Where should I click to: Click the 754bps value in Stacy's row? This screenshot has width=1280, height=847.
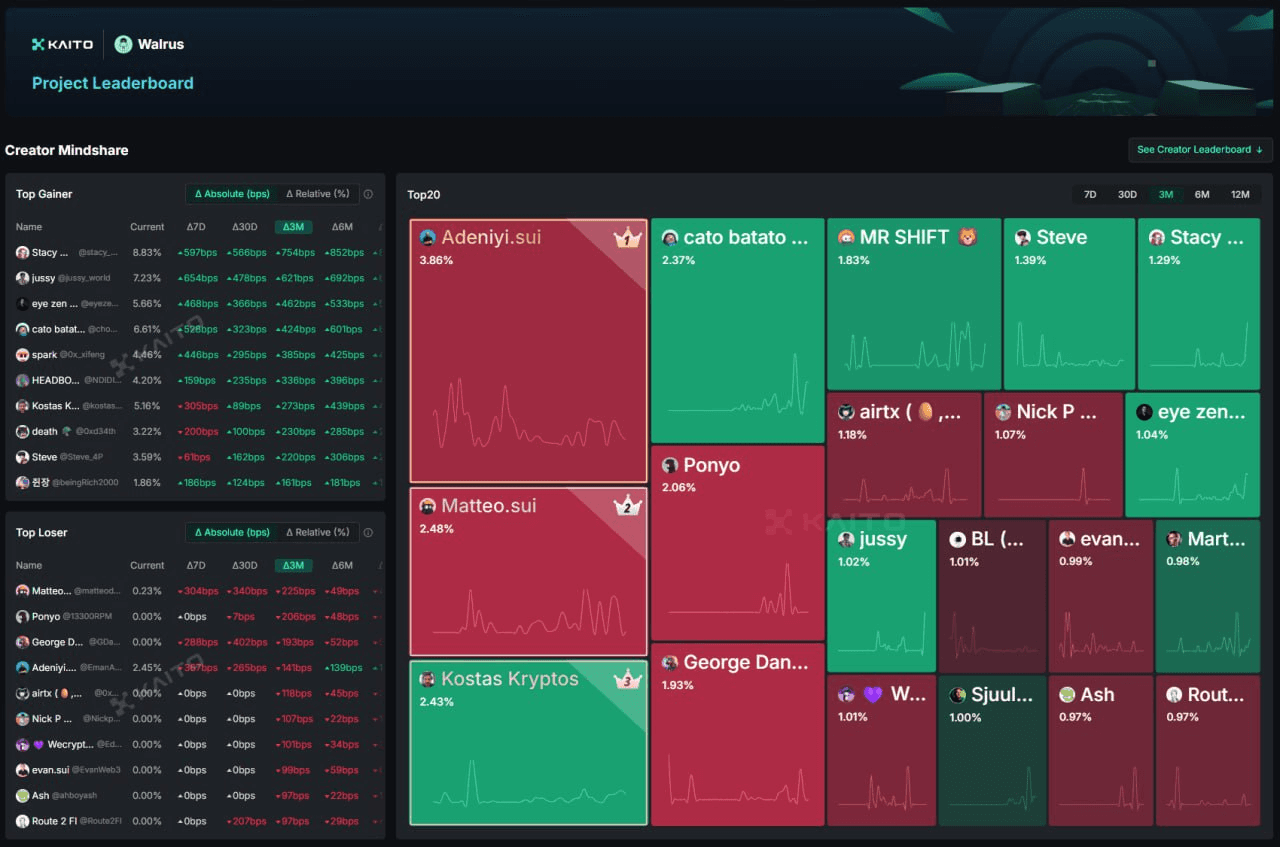294,253
